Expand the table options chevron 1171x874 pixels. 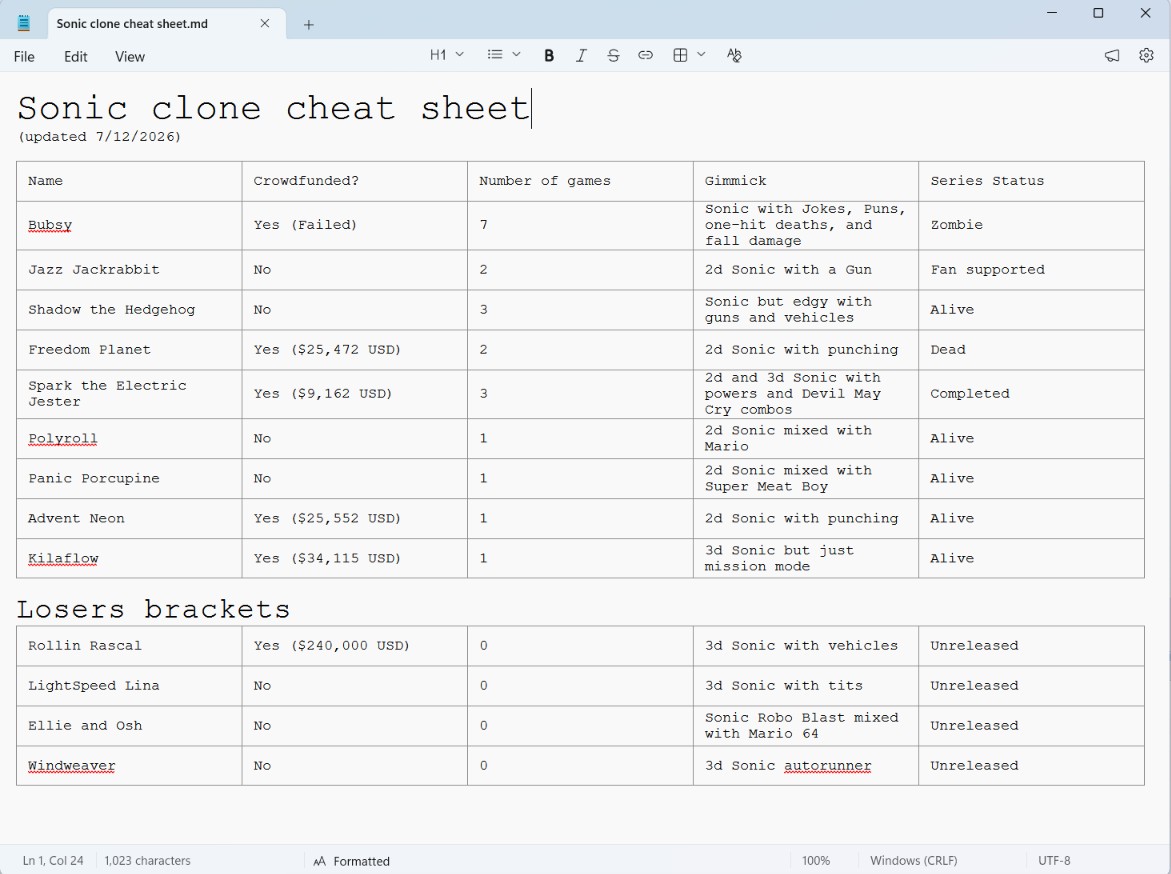(701, 55)
